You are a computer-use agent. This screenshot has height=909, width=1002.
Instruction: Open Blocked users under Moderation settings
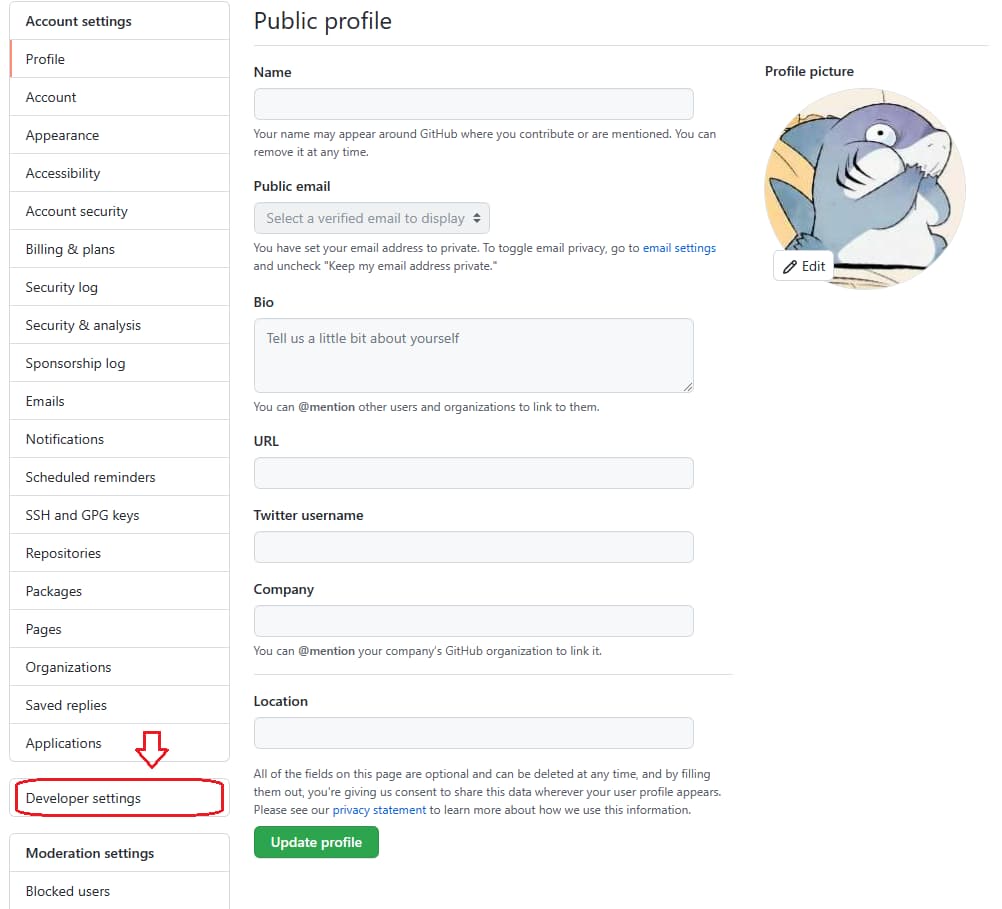pyautogui.click(x=119, y=890)
